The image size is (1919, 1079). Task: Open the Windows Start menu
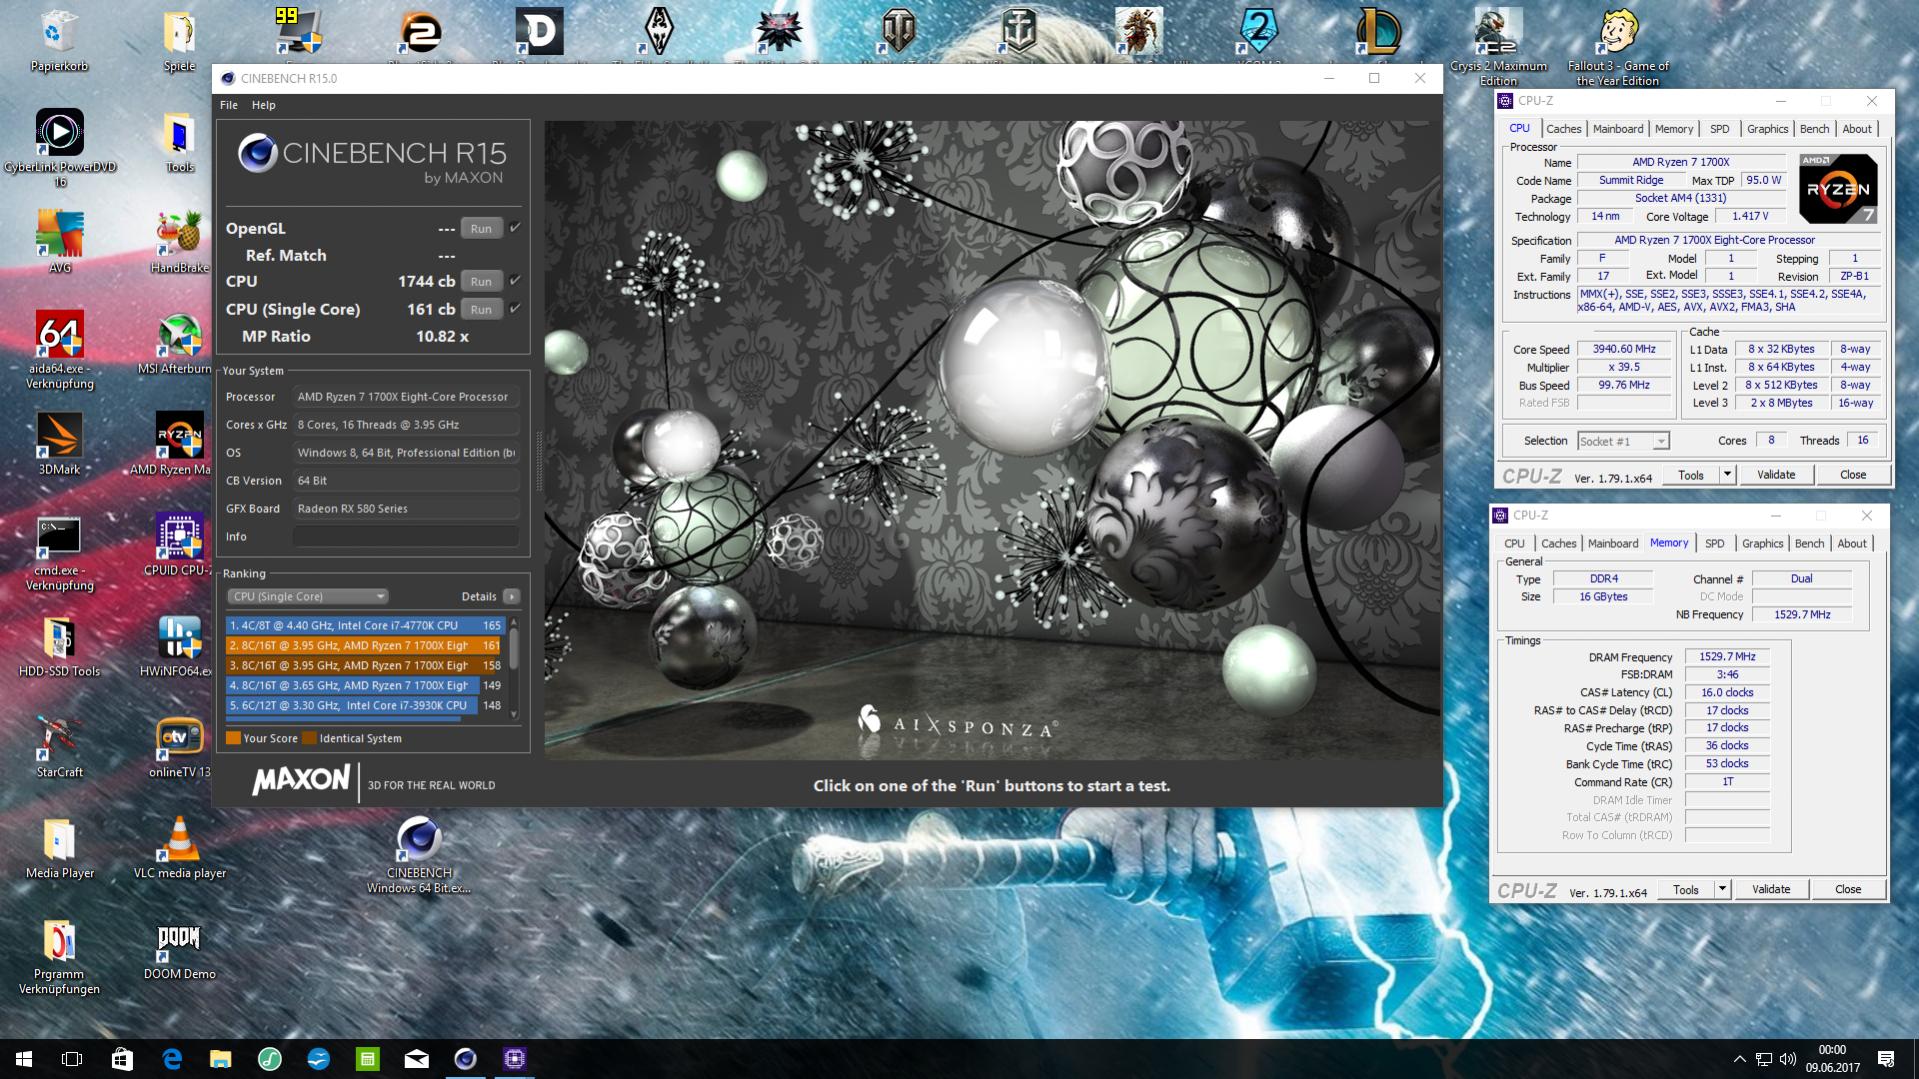coord(24,1058)
